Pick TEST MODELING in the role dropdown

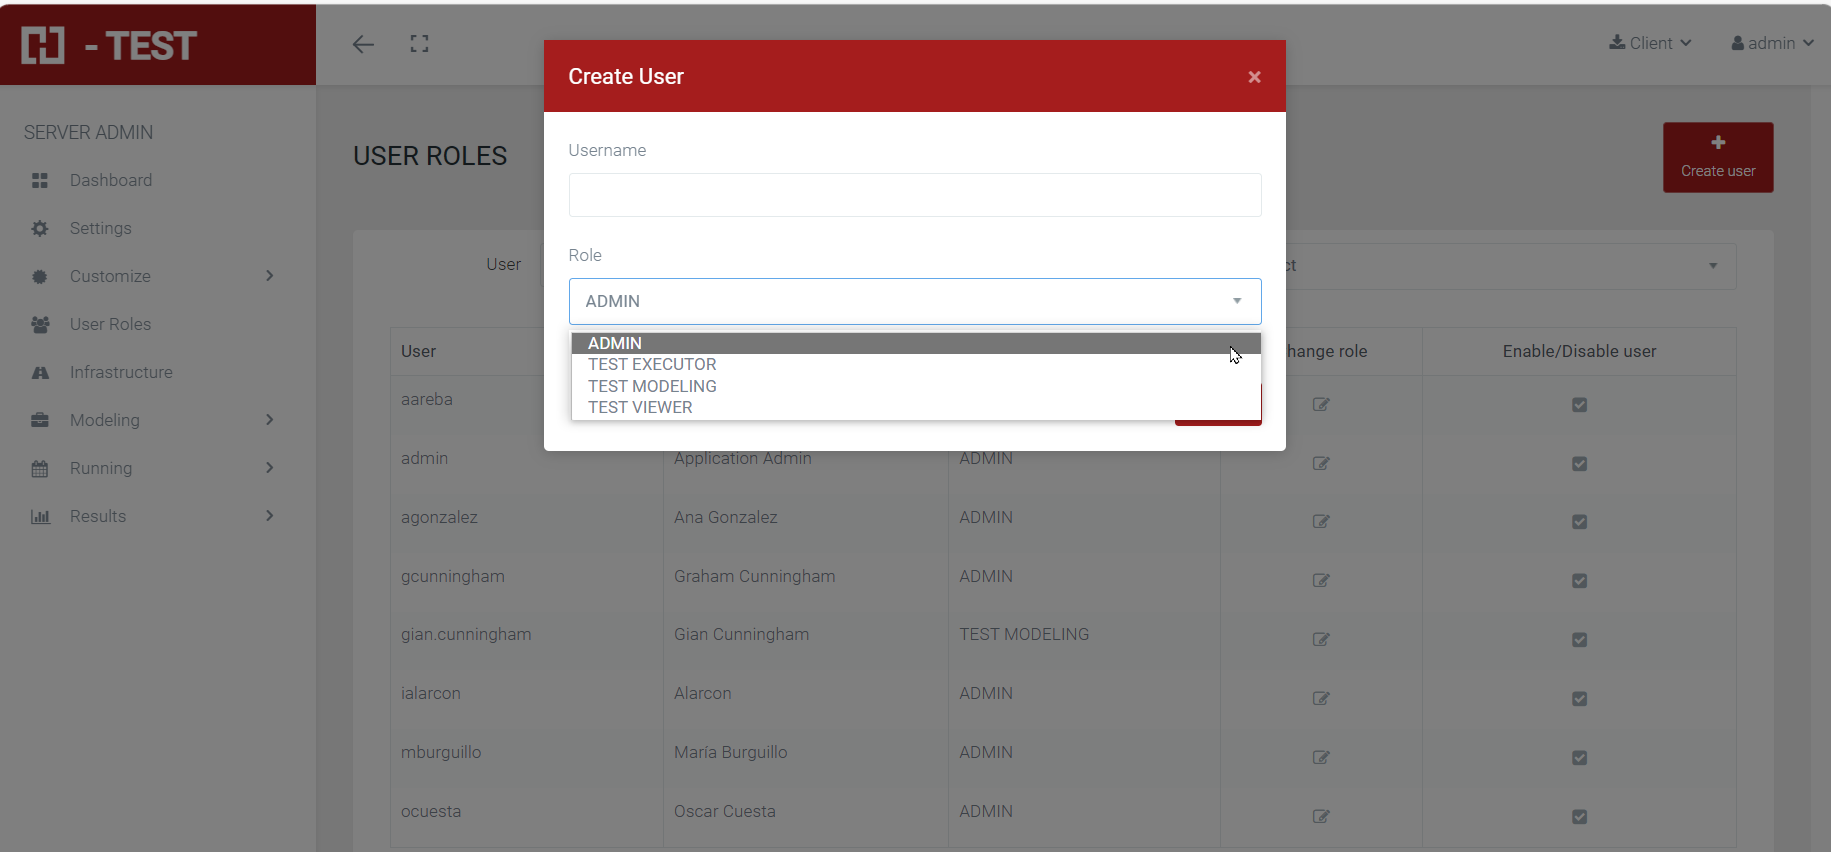tap(652, 386)
